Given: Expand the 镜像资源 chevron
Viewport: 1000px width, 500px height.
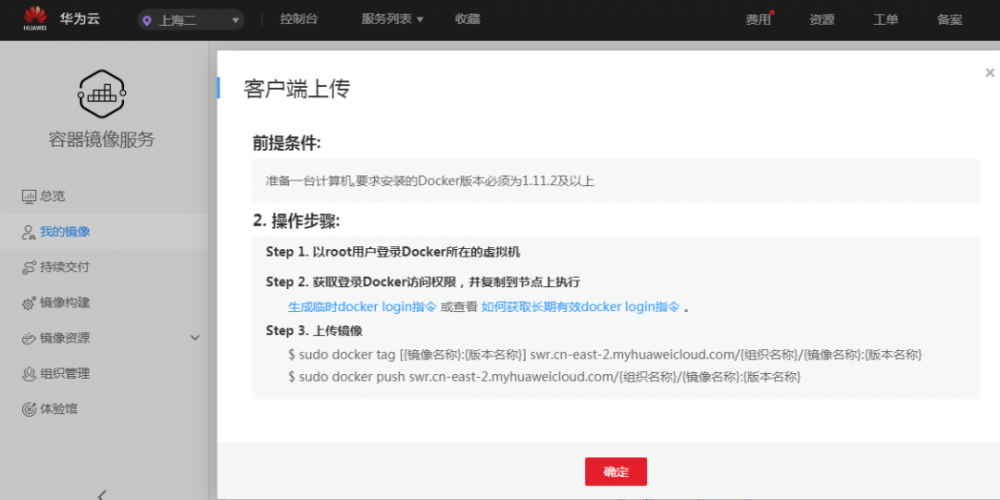Looking at the screenshot, I should point(195,338).
